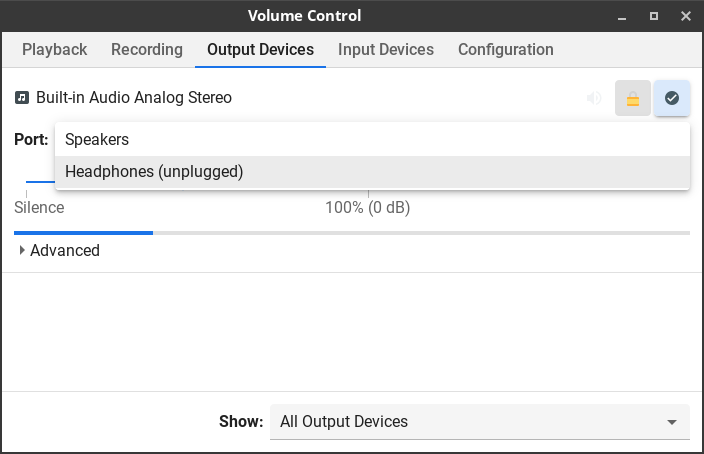This screenshot has height=454, width=704.
Task: Go to the Input Devices tab
Action: [386, 50]
